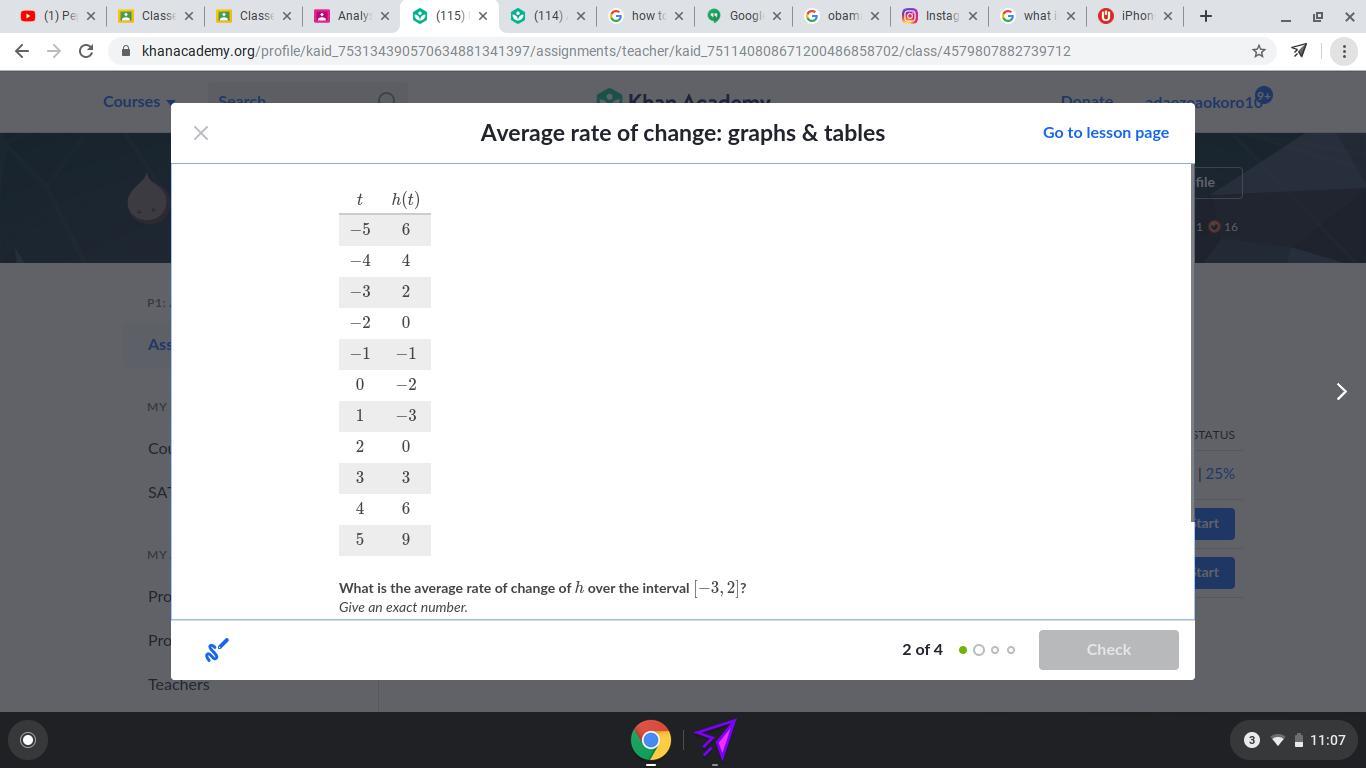Click Go to lesson page link

(x=1106, y=133)
